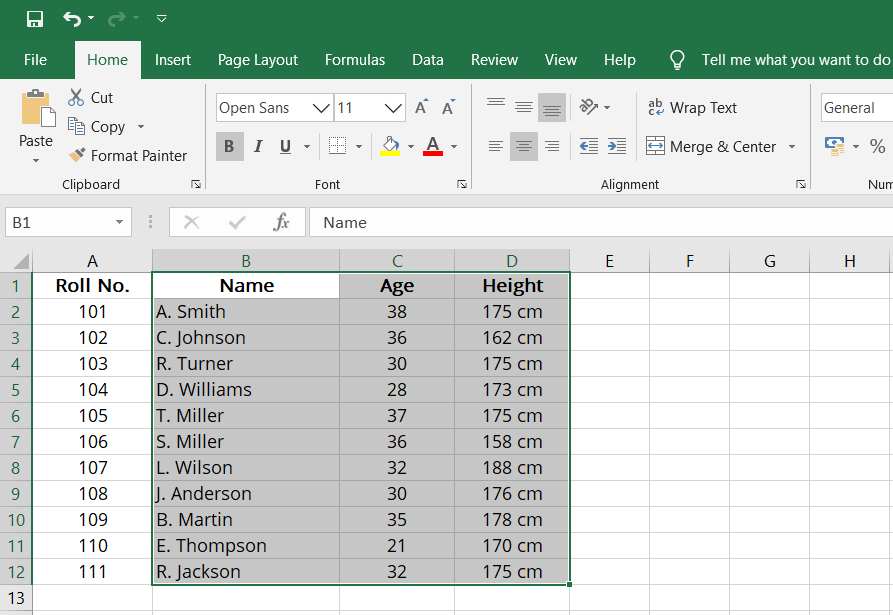Viewport: 893px width, 615px height.
Task: Open the Formulas tab
Action: (x=355, y=60)
